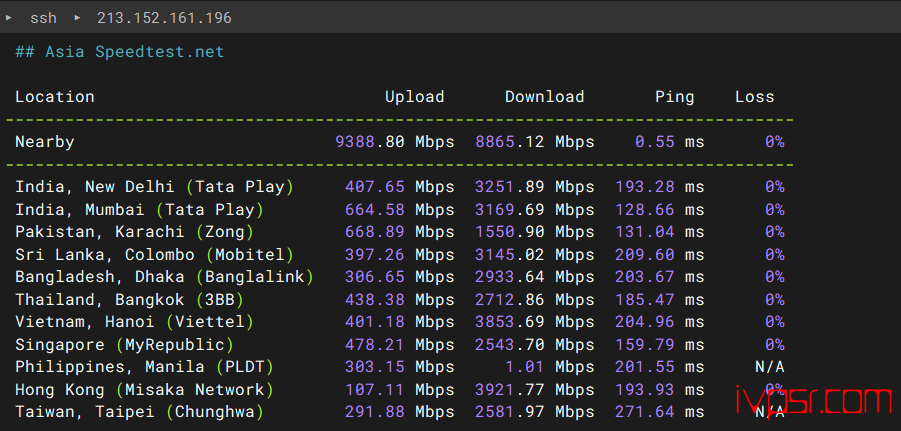Click Mumbai download value 3169.69
The image size is (901, 431).
pos(510,209)
